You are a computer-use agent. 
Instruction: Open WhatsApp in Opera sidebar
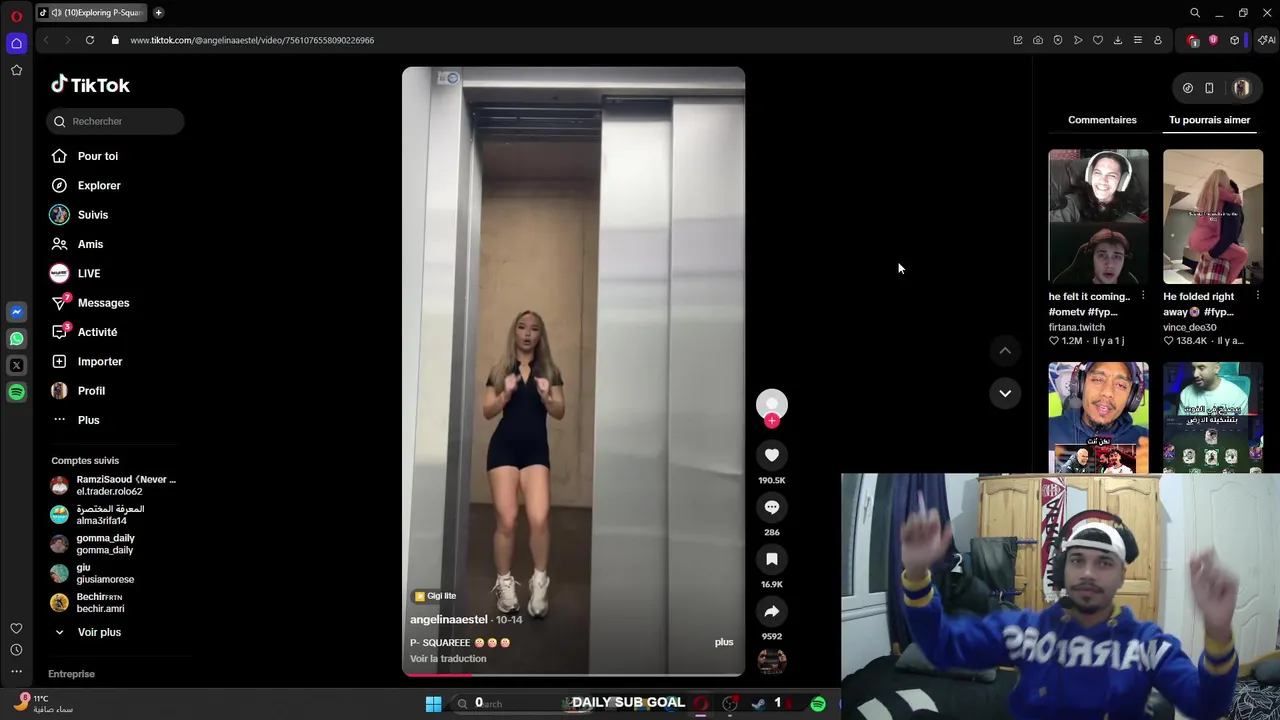point(17,339)
